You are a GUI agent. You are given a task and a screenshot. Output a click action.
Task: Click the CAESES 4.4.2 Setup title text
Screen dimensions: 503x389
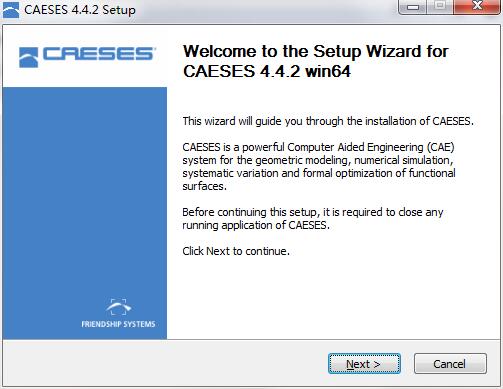pyautogui.click(x=80, y=10)
